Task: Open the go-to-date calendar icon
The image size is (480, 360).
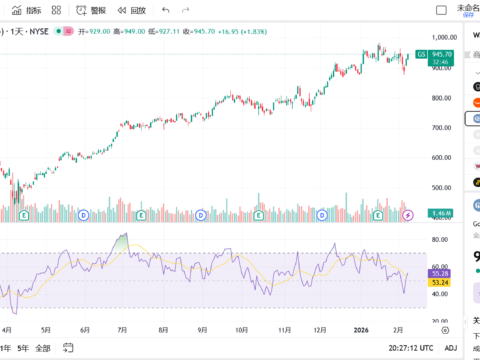Action: pyautogui.click(x=68, y=348)
